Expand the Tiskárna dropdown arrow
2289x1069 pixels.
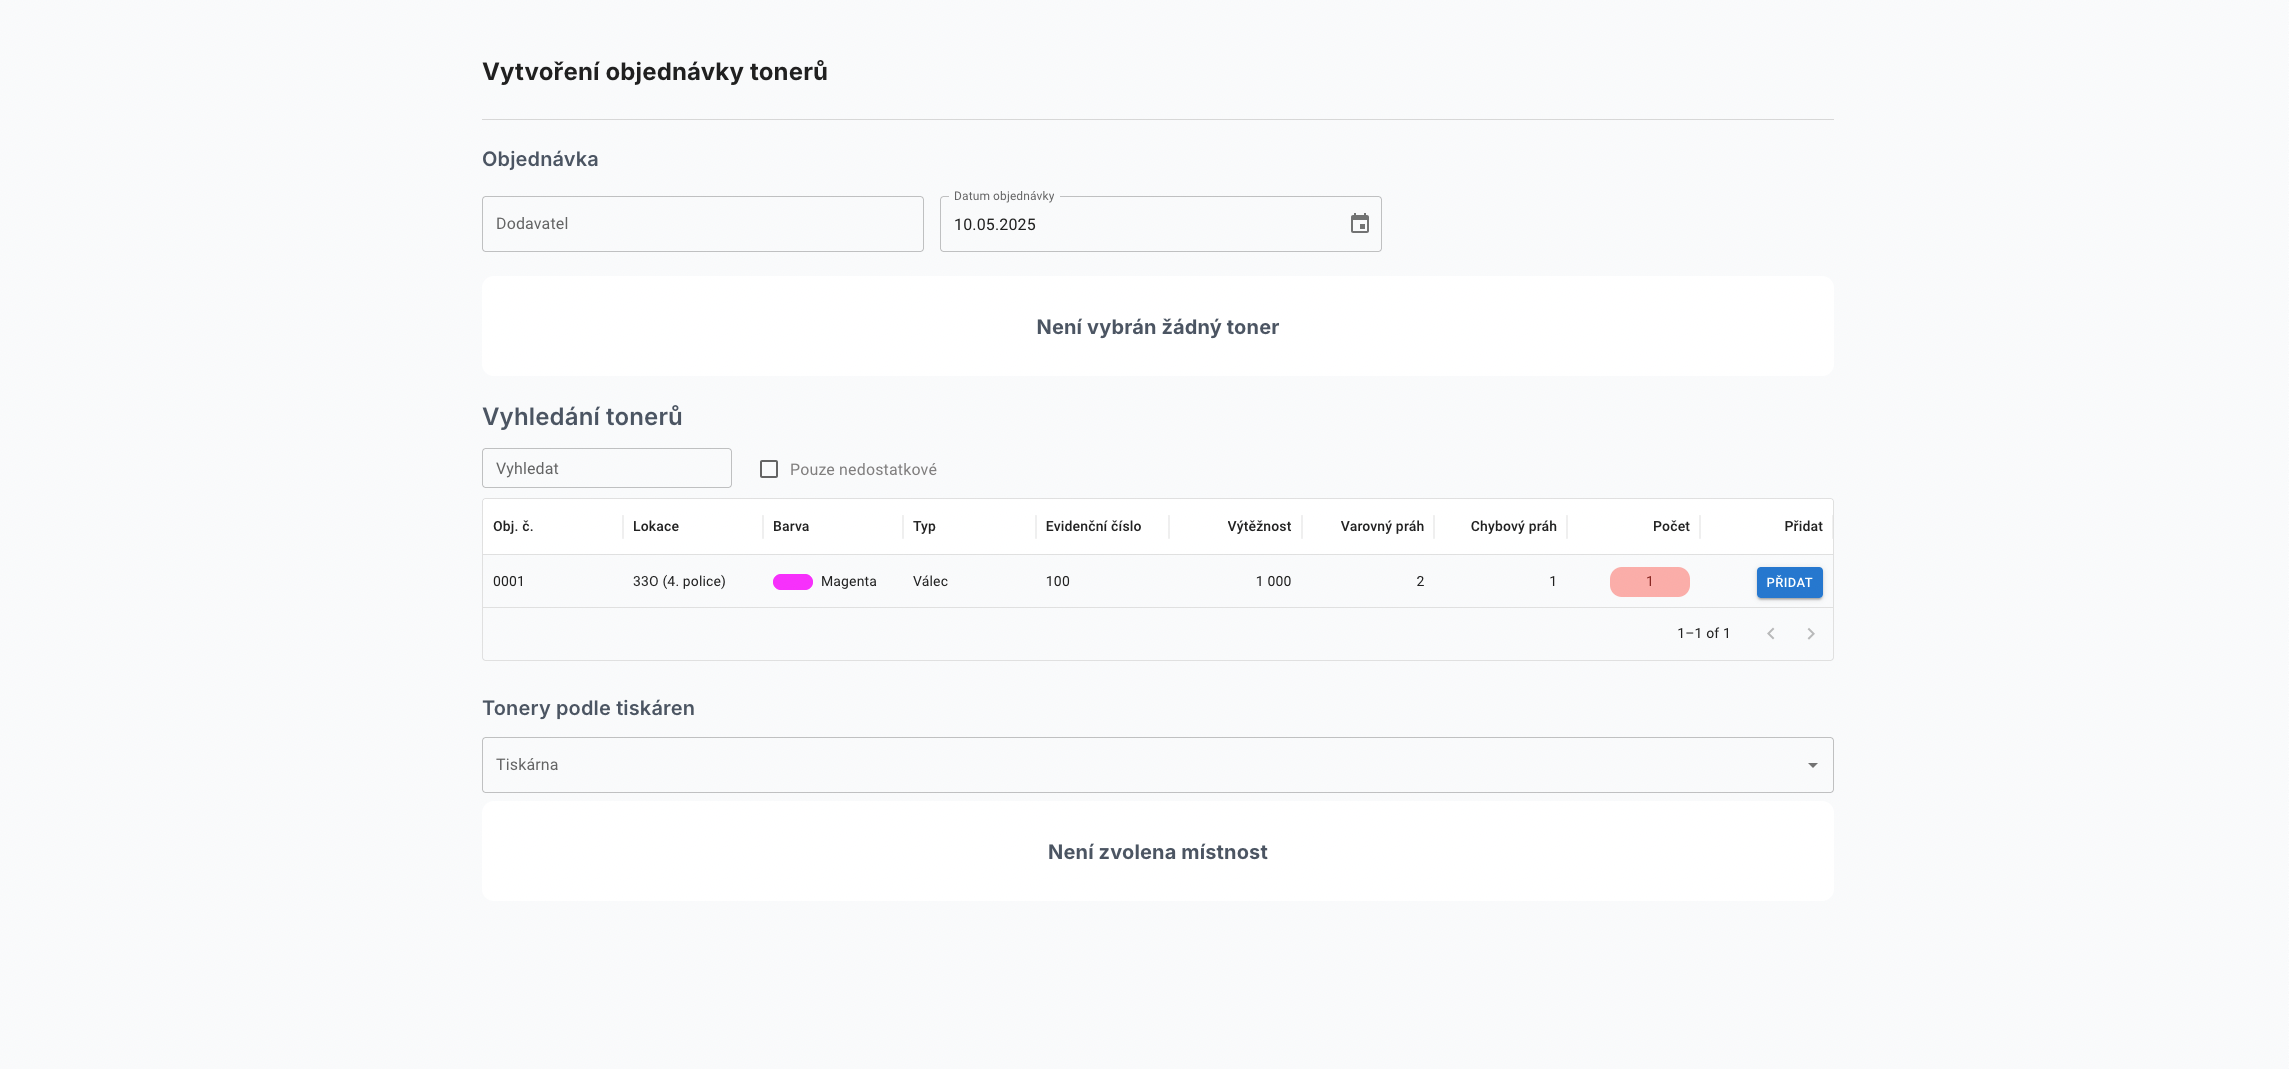pos(1812,765)
